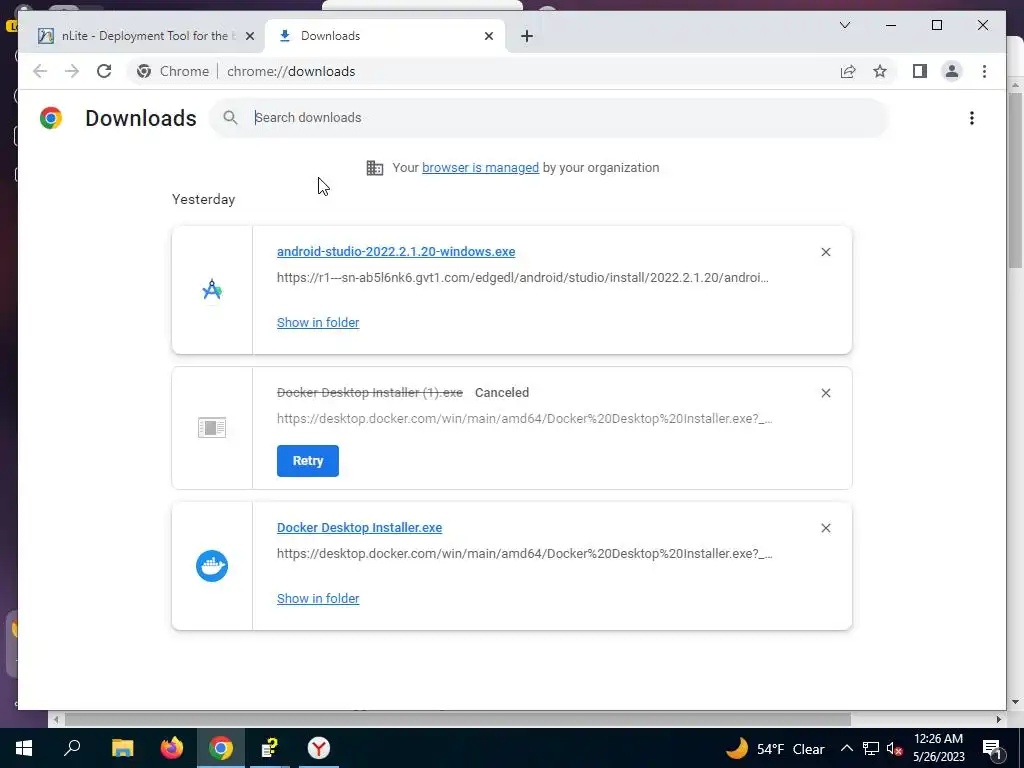Viewport: 1024px width, 768px height.
Task: Click the vertical page scrollbar thumb
Action: [x=1015, y=180]
